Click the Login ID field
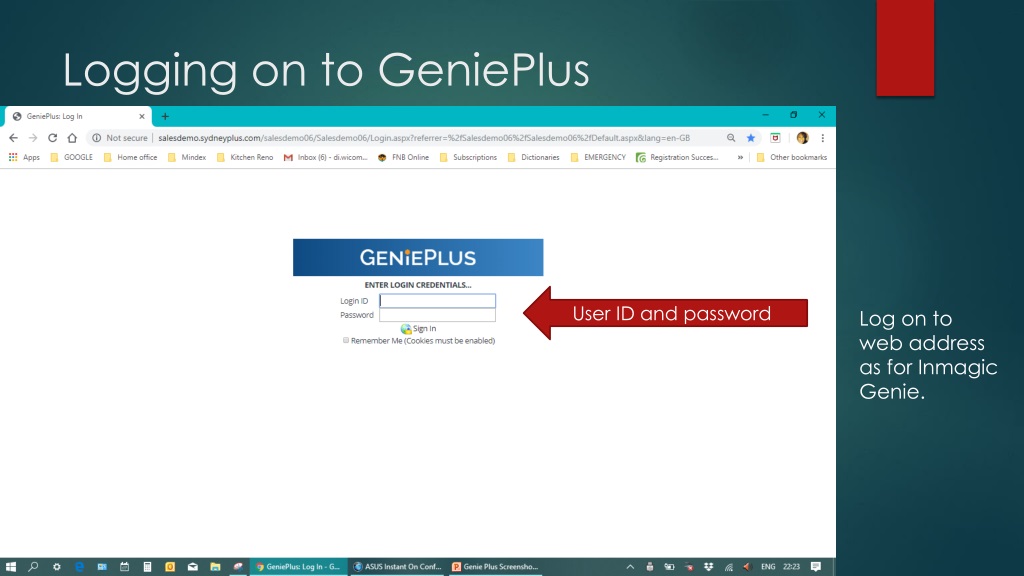Screen dimensions: 1024x576 [438, 300]
